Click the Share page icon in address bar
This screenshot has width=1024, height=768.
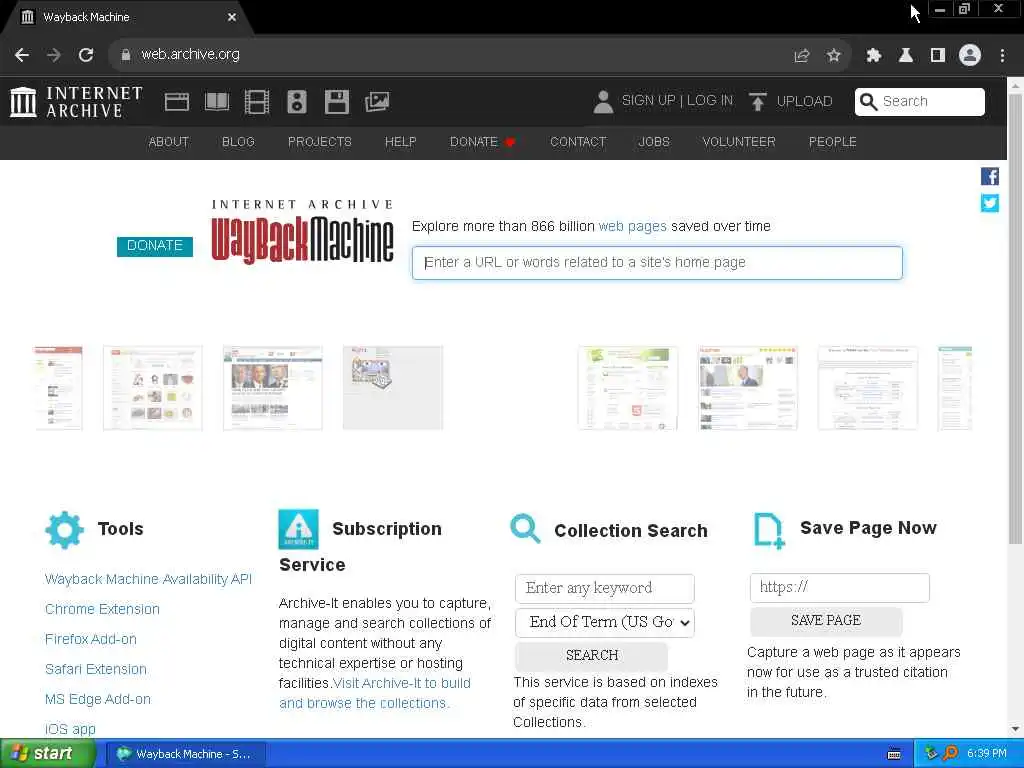[801, 56]
